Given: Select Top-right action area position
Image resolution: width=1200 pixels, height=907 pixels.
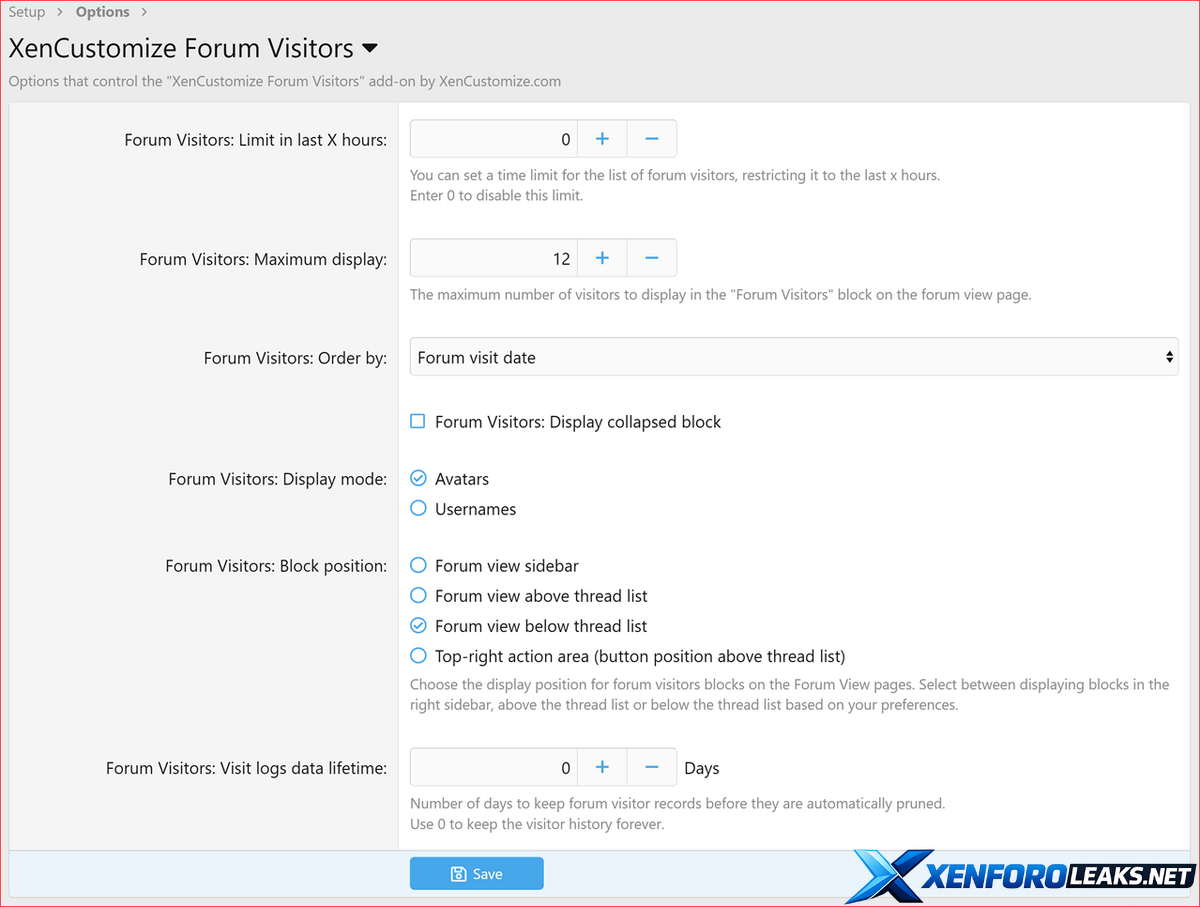Looking at the screenshot, I should tap(418, 656).
